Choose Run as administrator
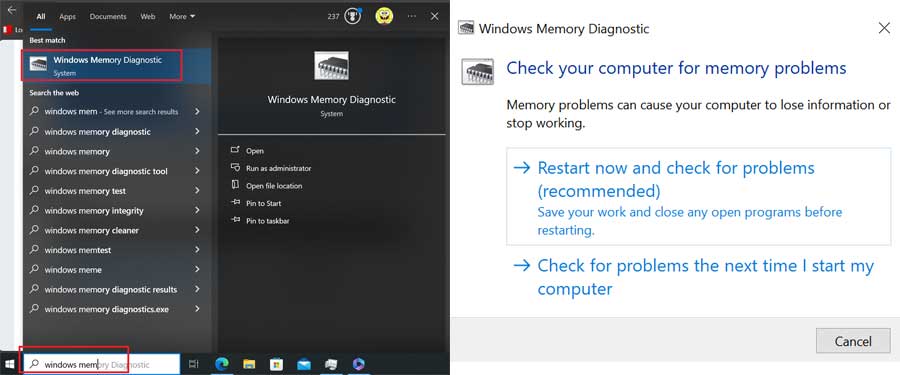The image size is (900, 375). click(x=278, y=168)
